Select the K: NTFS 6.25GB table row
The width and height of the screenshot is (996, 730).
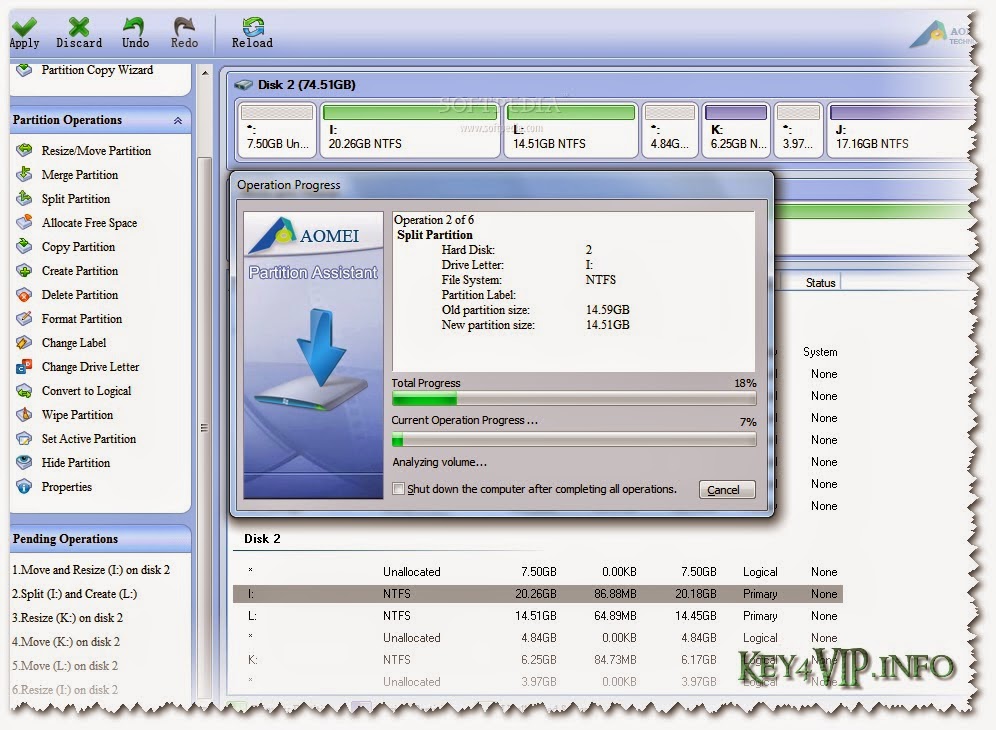coord(537,659)
